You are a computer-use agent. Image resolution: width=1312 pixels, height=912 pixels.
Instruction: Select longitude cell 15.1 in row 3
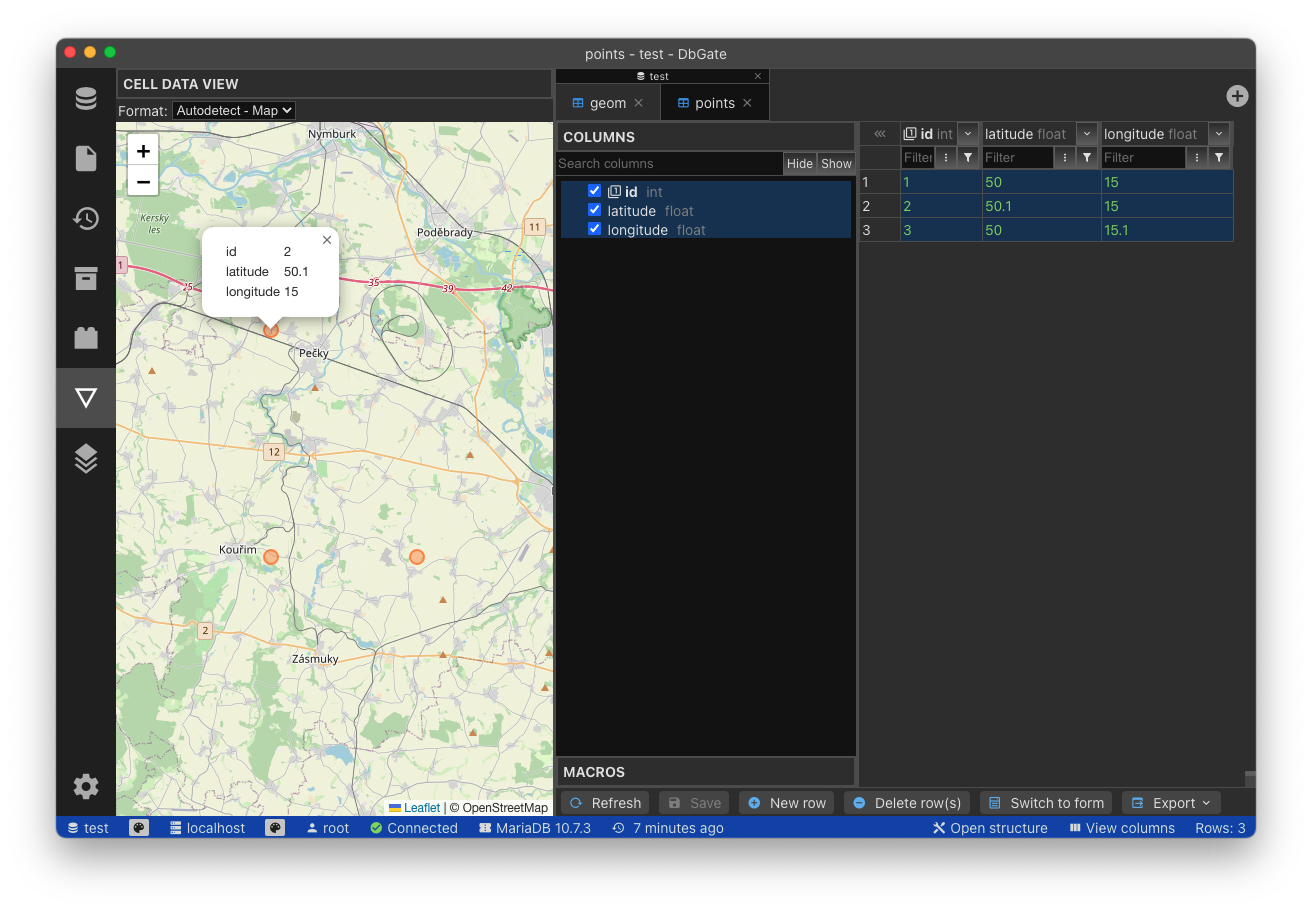pos(1167,230)
